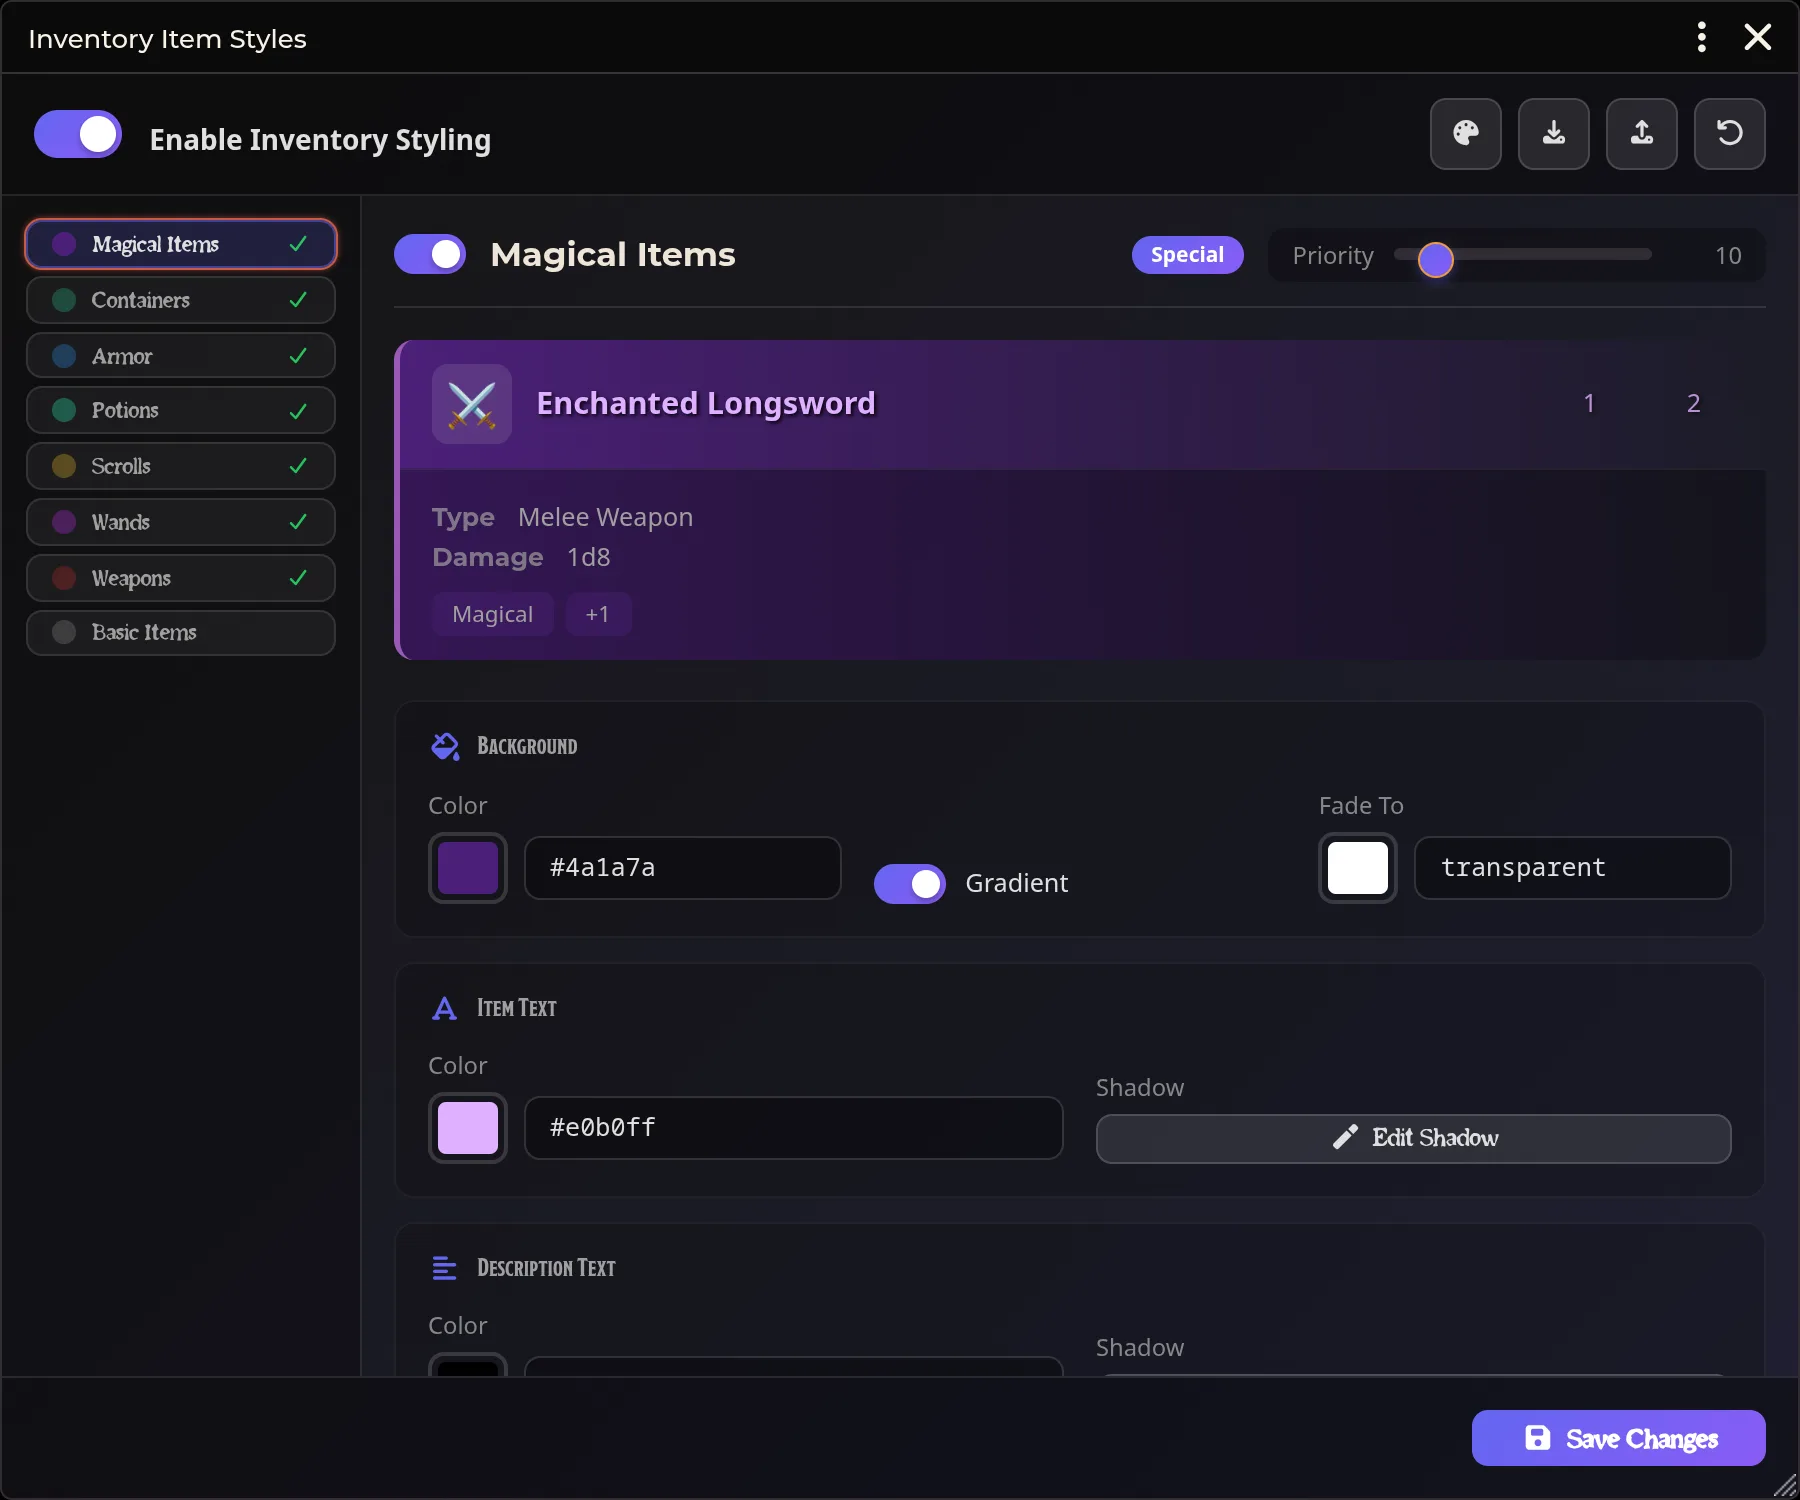Click the Enchanted Longsword item name
1800x1500 pixels.
705,403
